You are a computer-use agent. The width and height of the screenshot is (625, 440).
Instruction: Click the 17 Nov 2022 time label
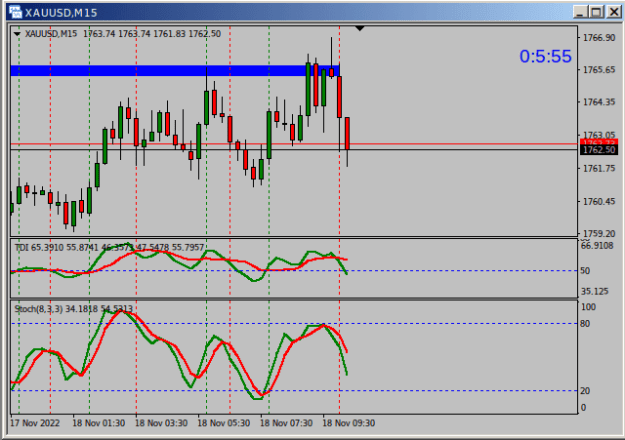[35, 423]
